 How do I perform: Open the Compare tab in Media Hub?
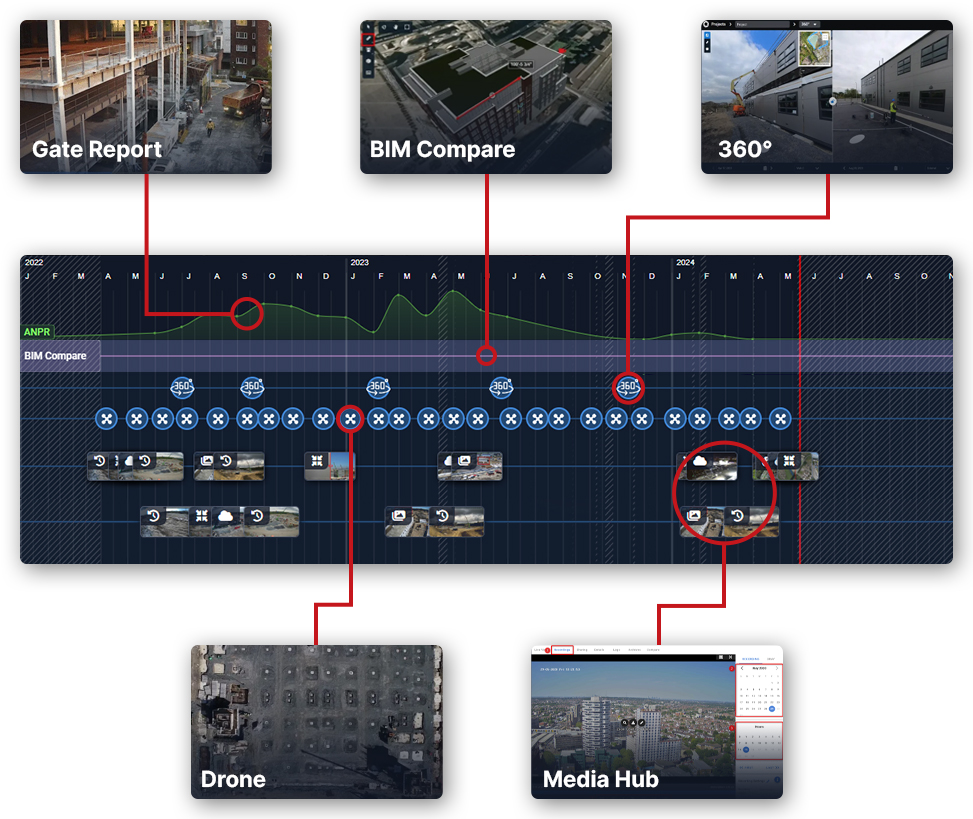click(x=653, y=650)
